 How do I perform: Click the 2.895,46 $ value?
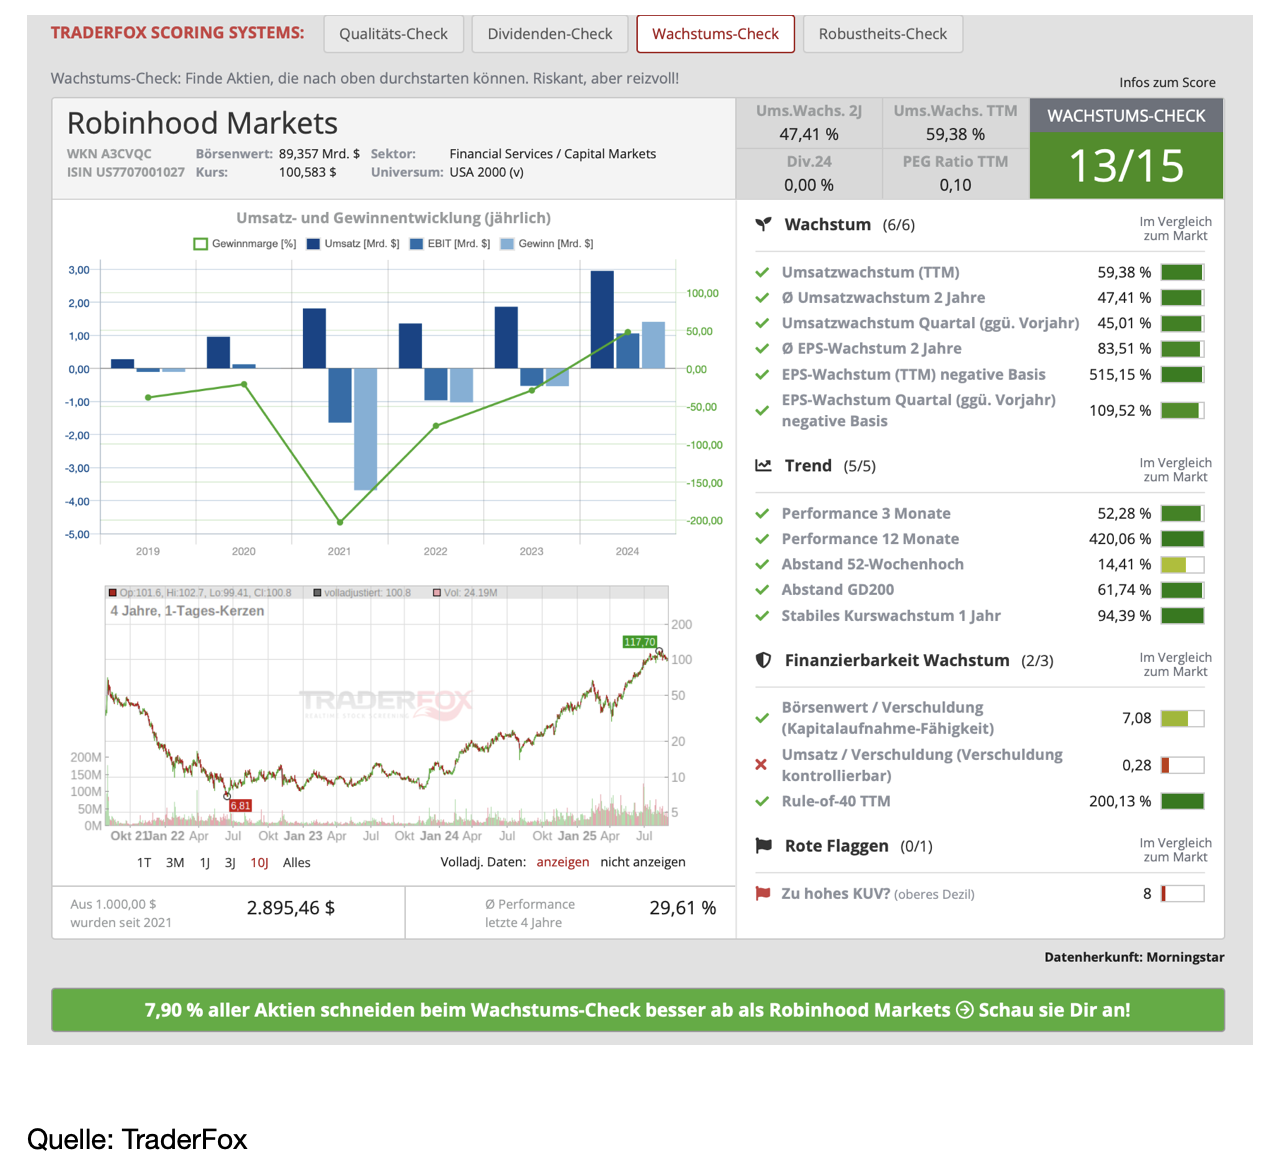(x=291, y=908)
